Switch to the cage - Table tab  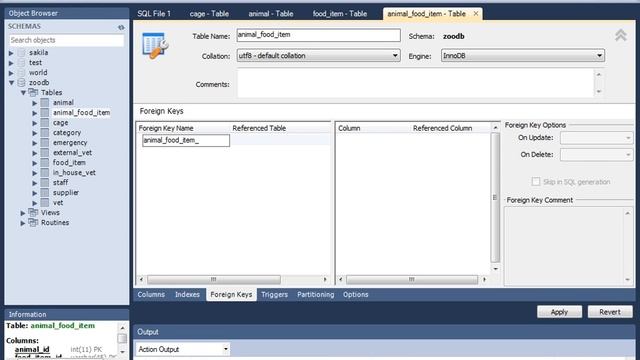click(209, 13)
